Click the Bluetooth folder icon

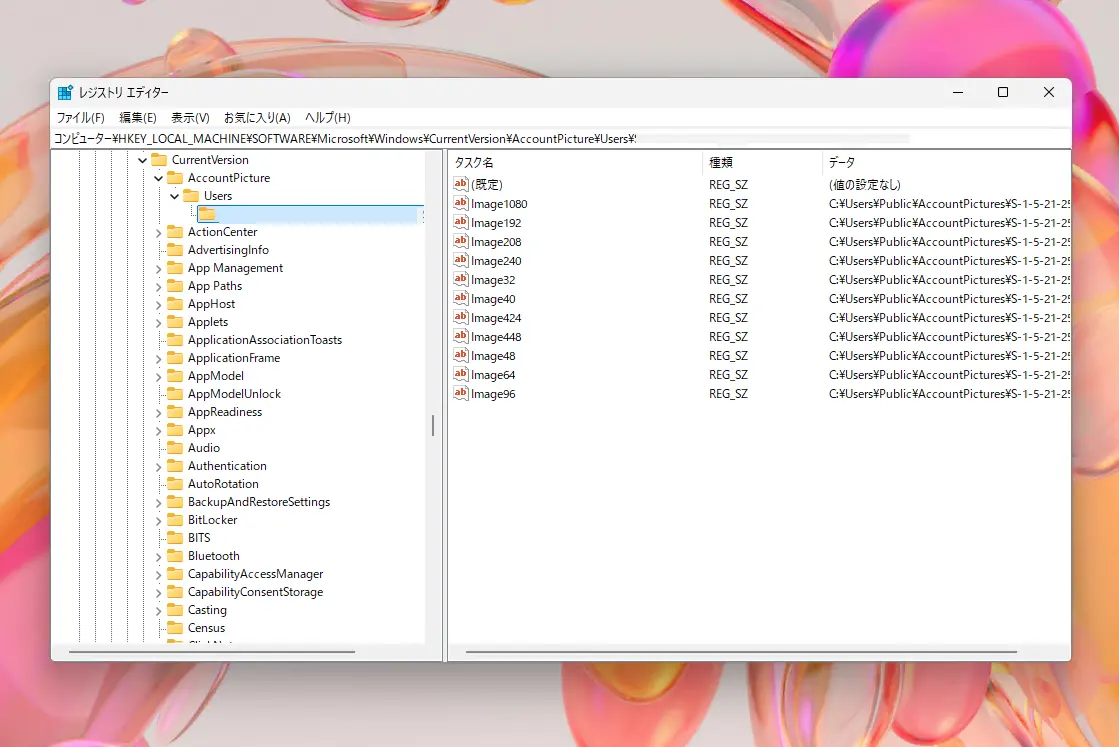coord(175,556)
